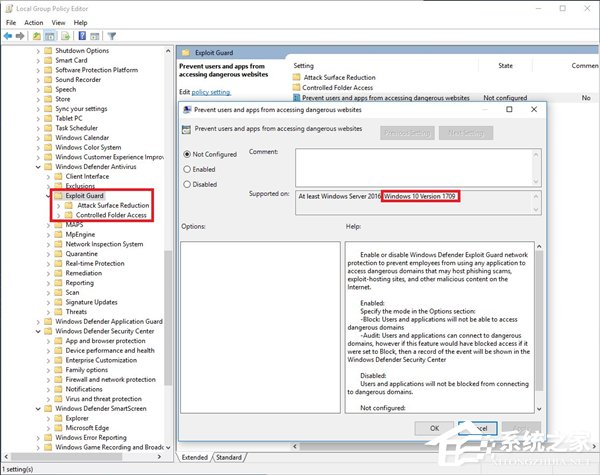
Task: Click the folder icon beside Threats
Action: tap(58, 312)
